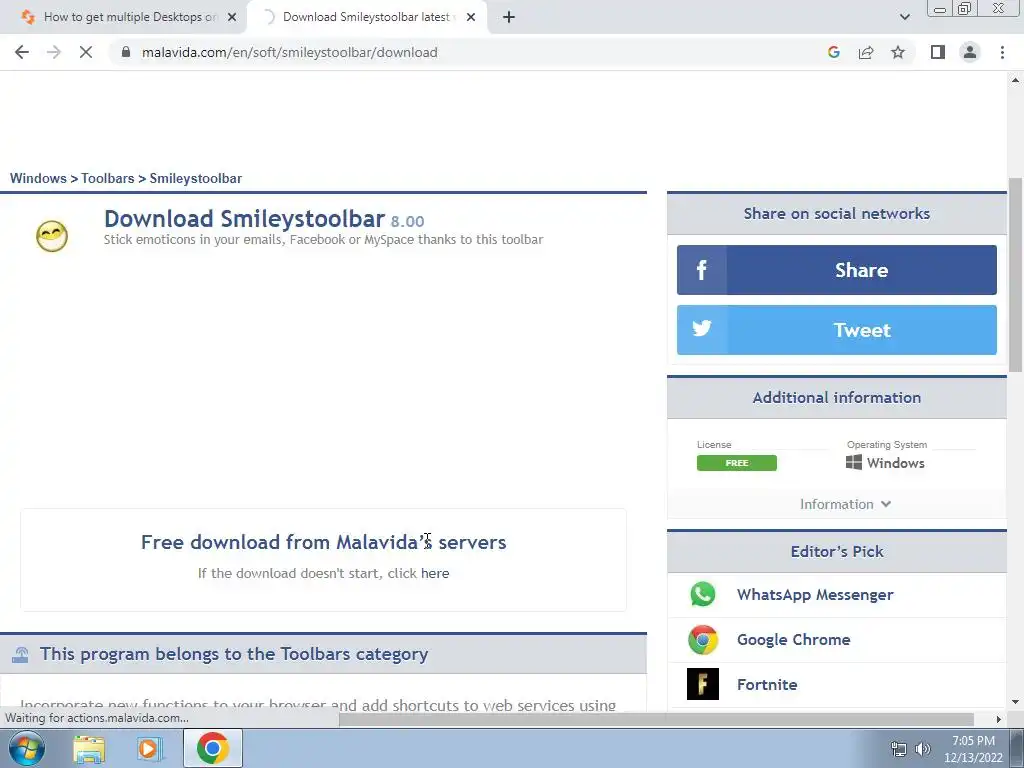View site security lock info
1024x768 pixels.
point(126,52)
